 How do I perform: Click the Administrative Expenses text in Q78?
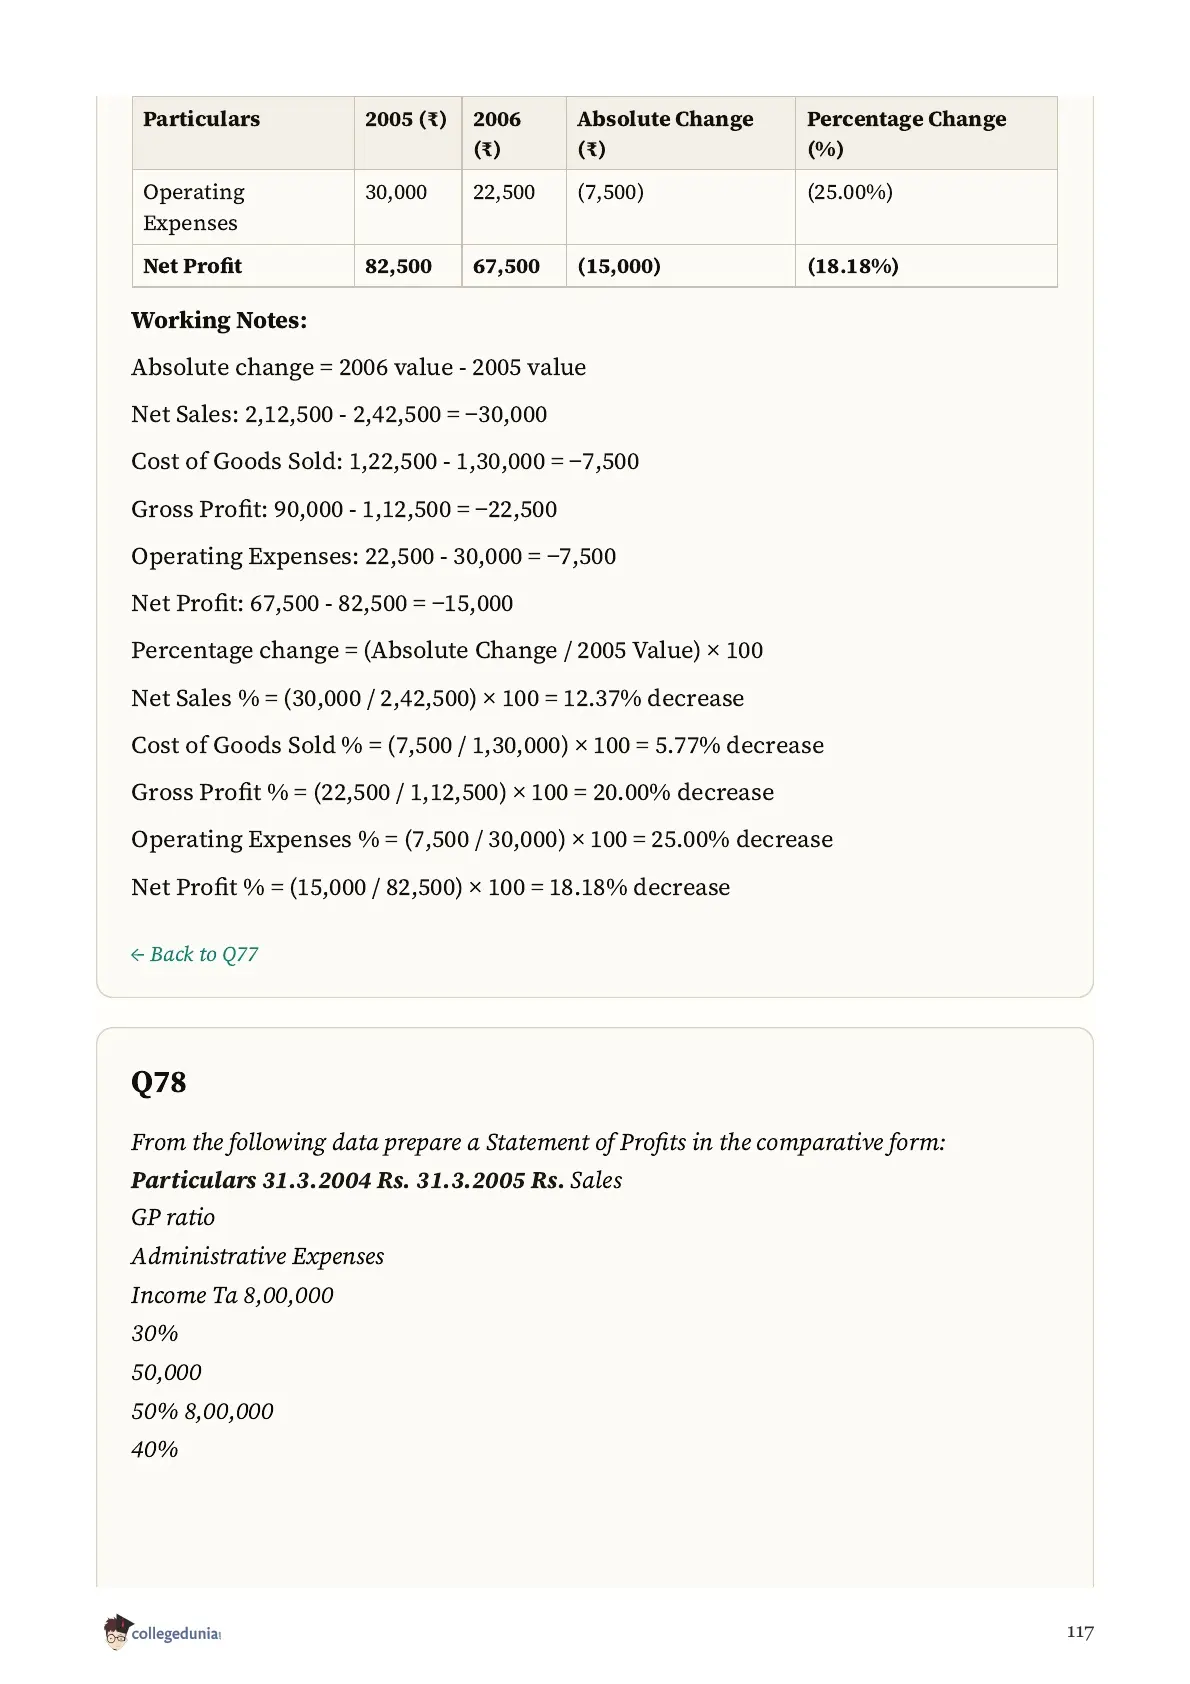257,1256
